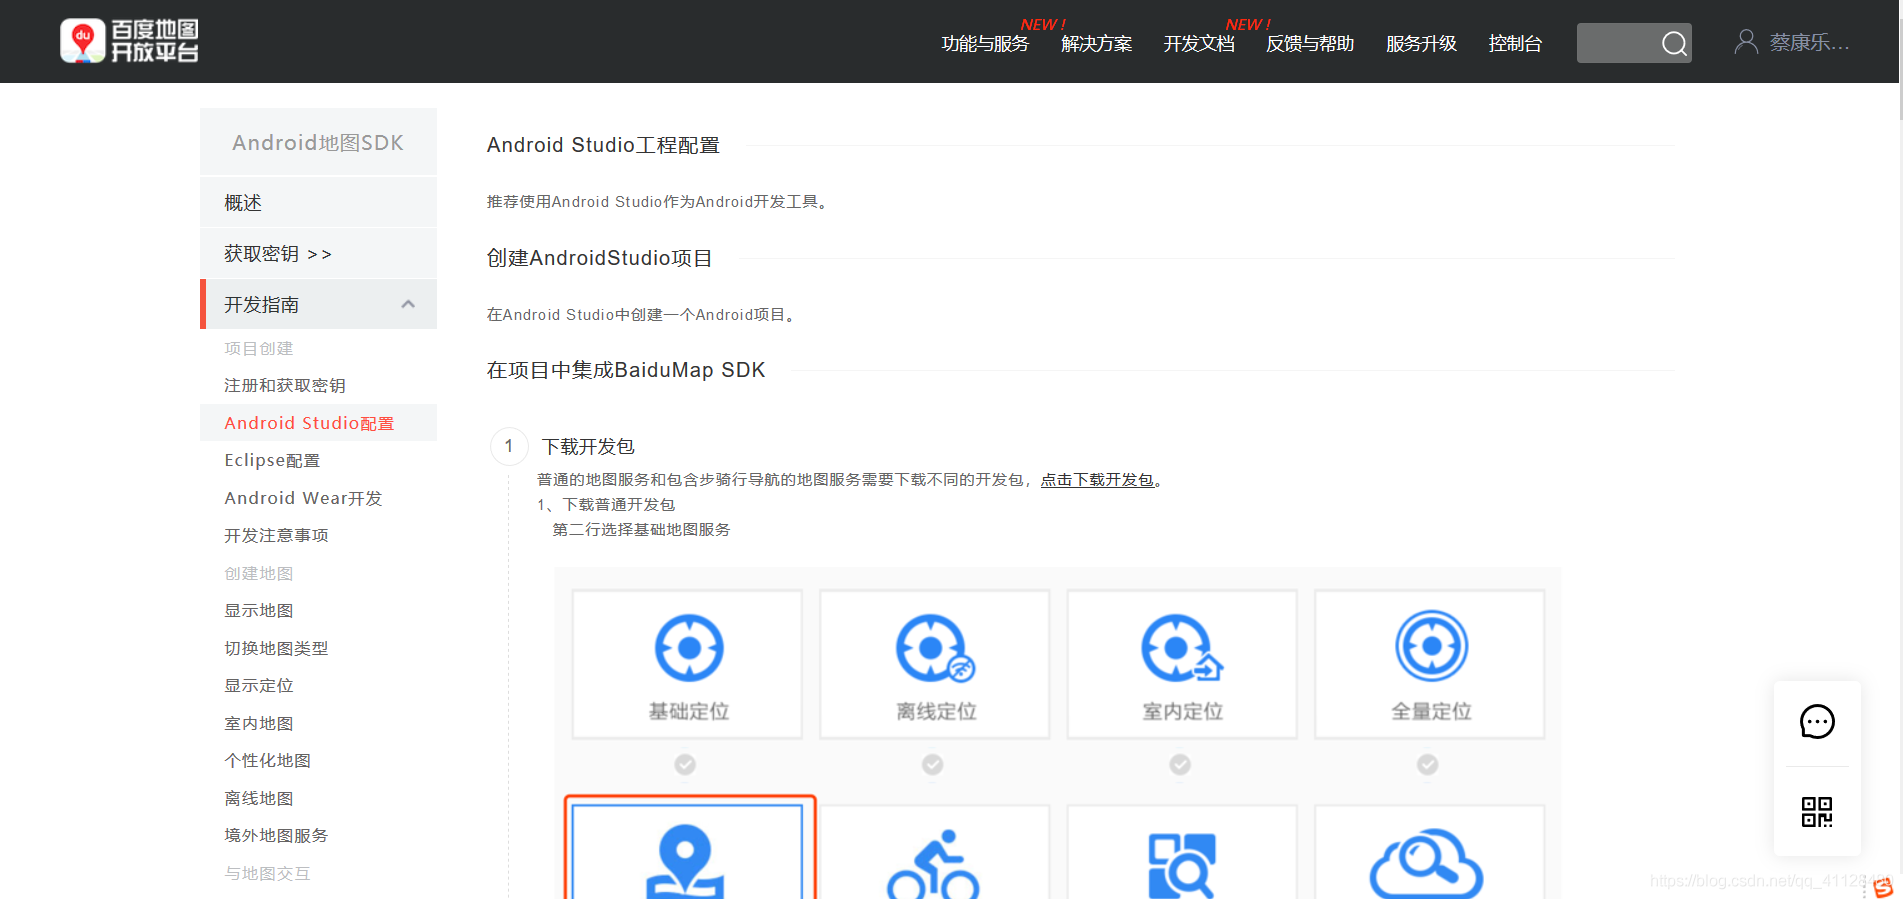The height and width of the screenshot is (899, 1903).
Task: Show the QR code icon
Action: [1817, 812]
